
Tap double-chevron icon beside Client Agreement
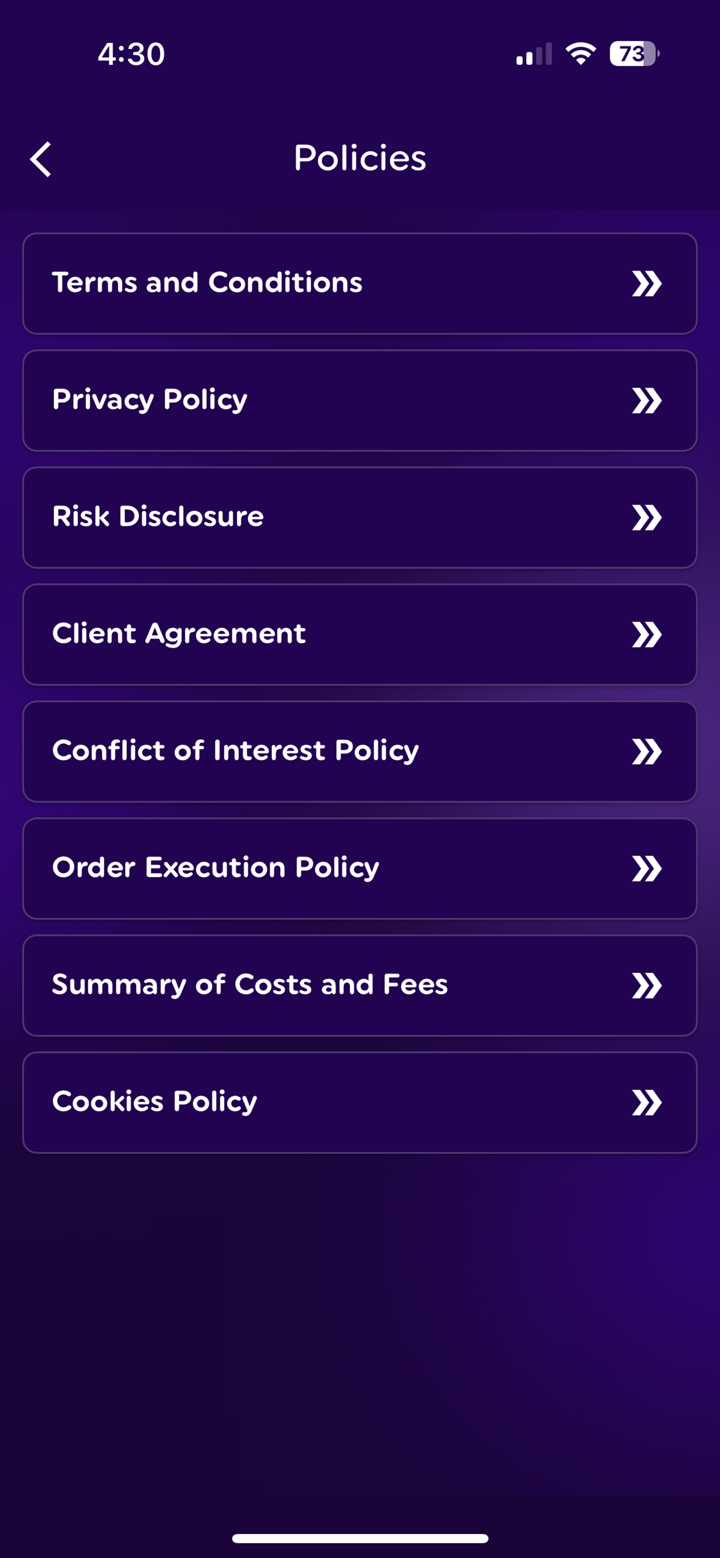pos(647,635)
